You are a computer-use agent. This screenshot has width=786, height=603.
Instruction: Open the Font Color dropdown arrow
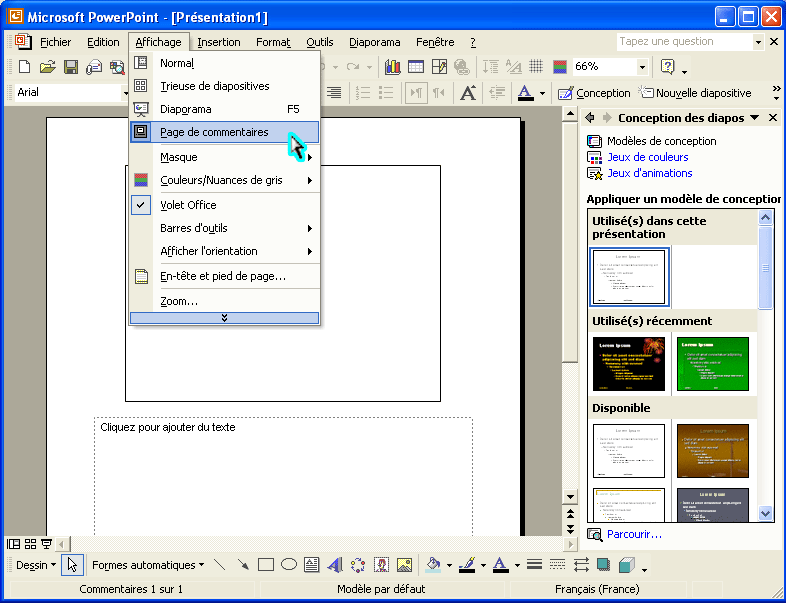[x=542, y=93]
